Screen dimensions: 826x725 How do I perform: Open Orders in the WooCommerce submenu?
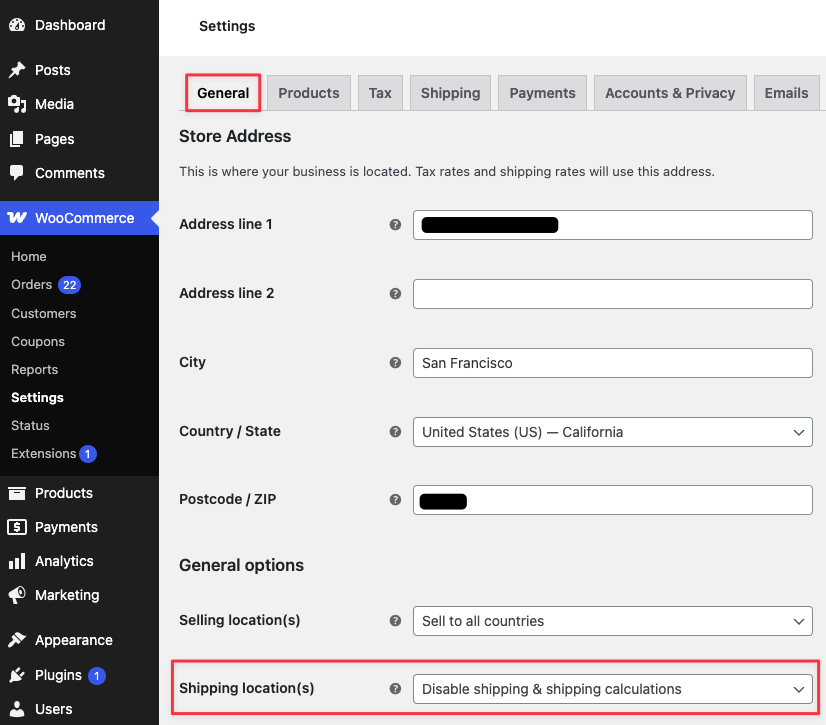click(31, 285)
